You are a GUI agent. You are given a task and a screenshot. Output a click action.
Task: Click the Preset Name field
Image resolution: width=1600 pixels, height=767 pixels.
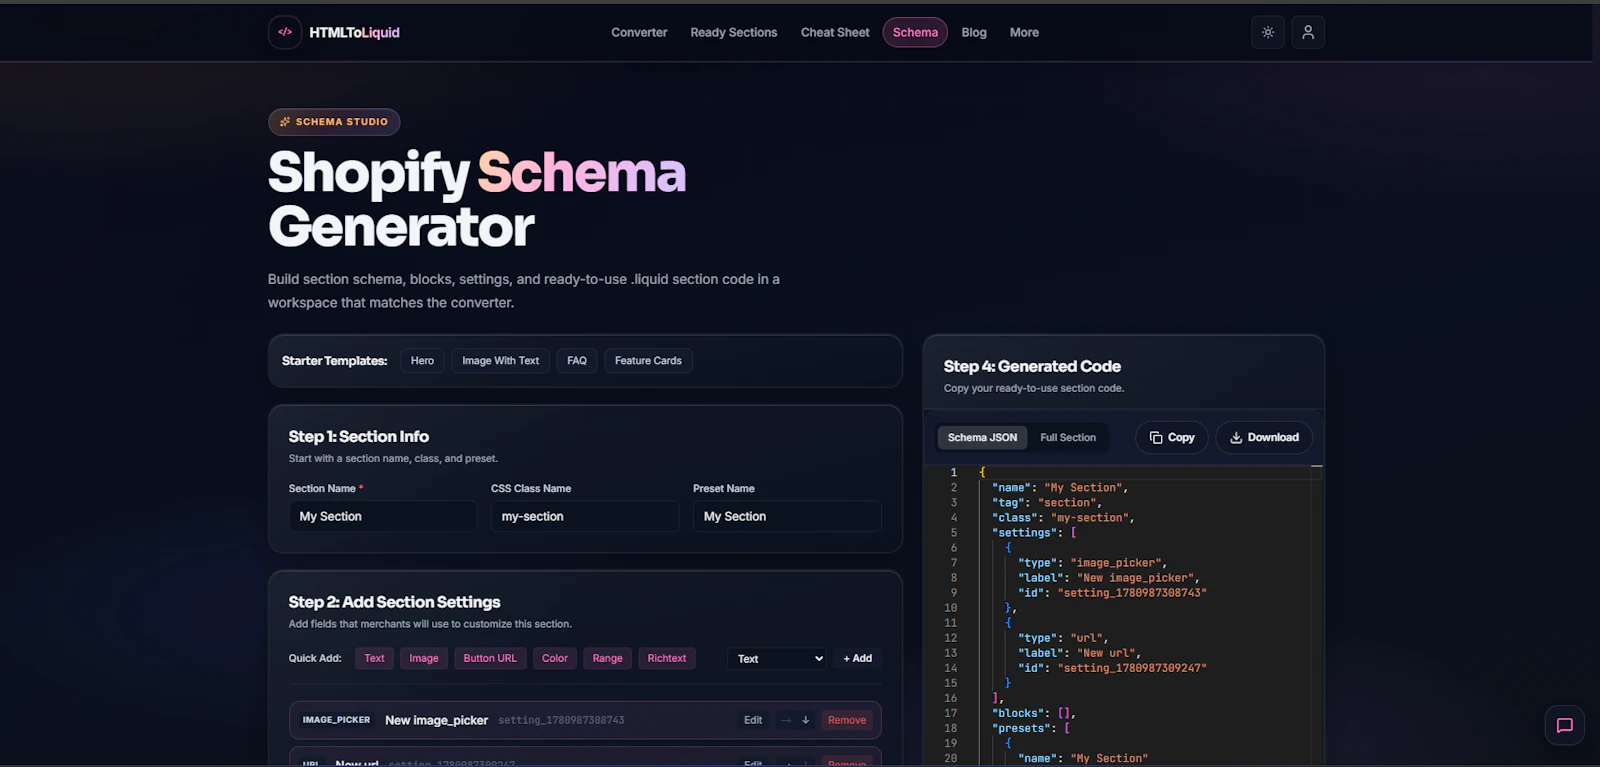pos(787,516)
